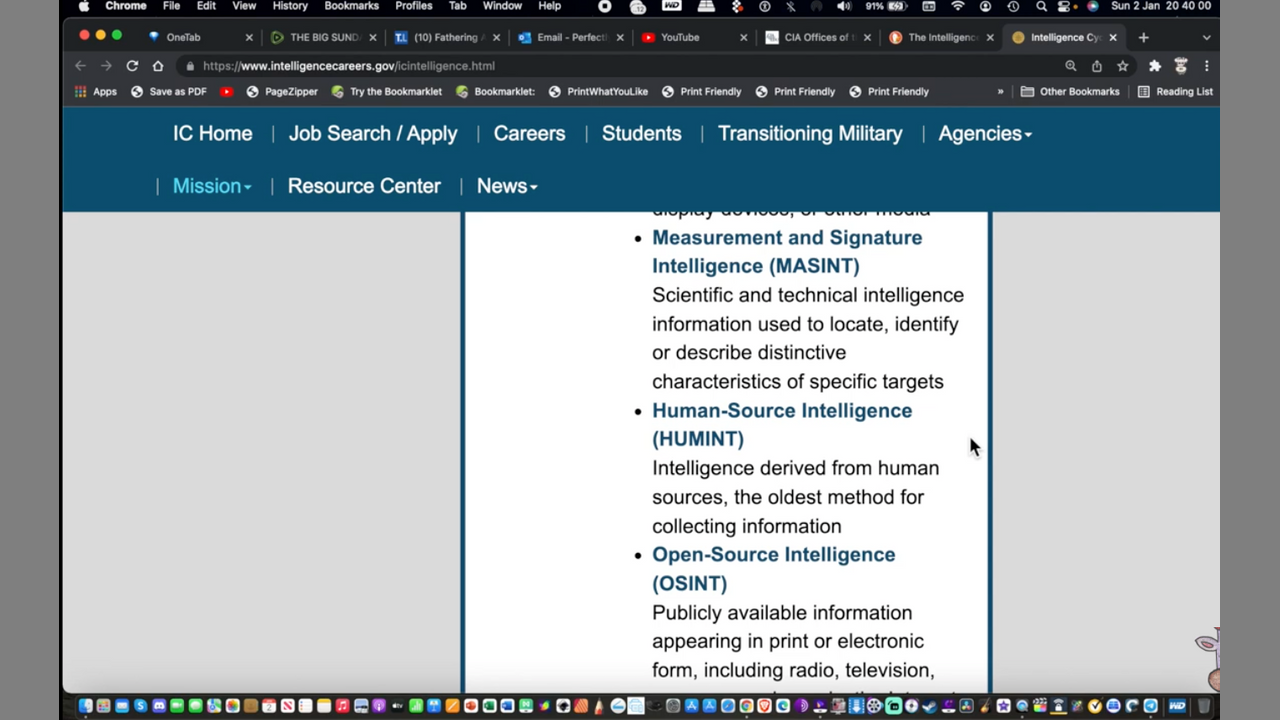Open the Human-Source Intelligence (HUMINT) link
The width and height of the screenshot is (1280, 720).
[781, 424]
